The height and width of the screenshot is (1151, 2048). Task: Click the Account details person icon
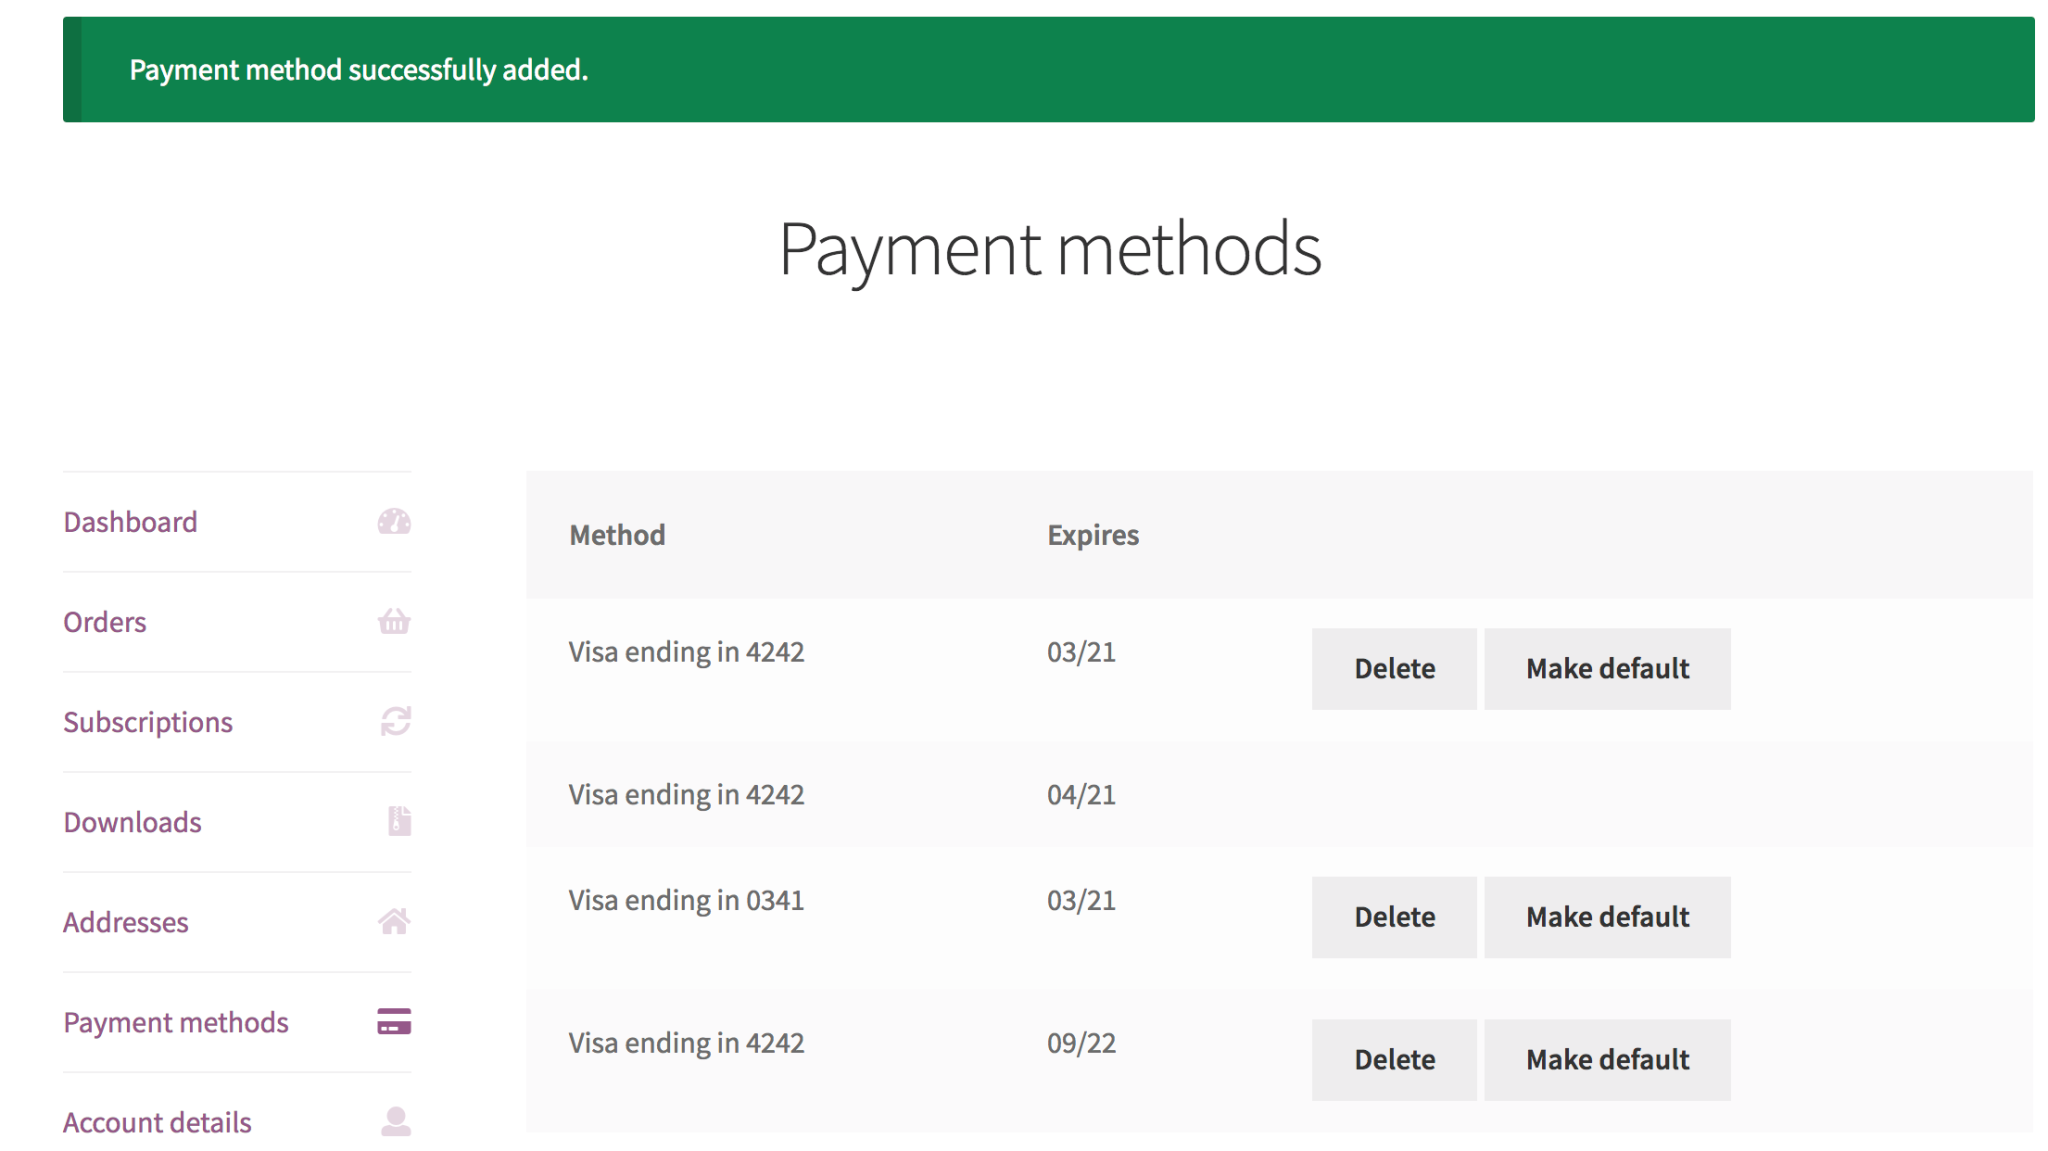coord(395,1123)
